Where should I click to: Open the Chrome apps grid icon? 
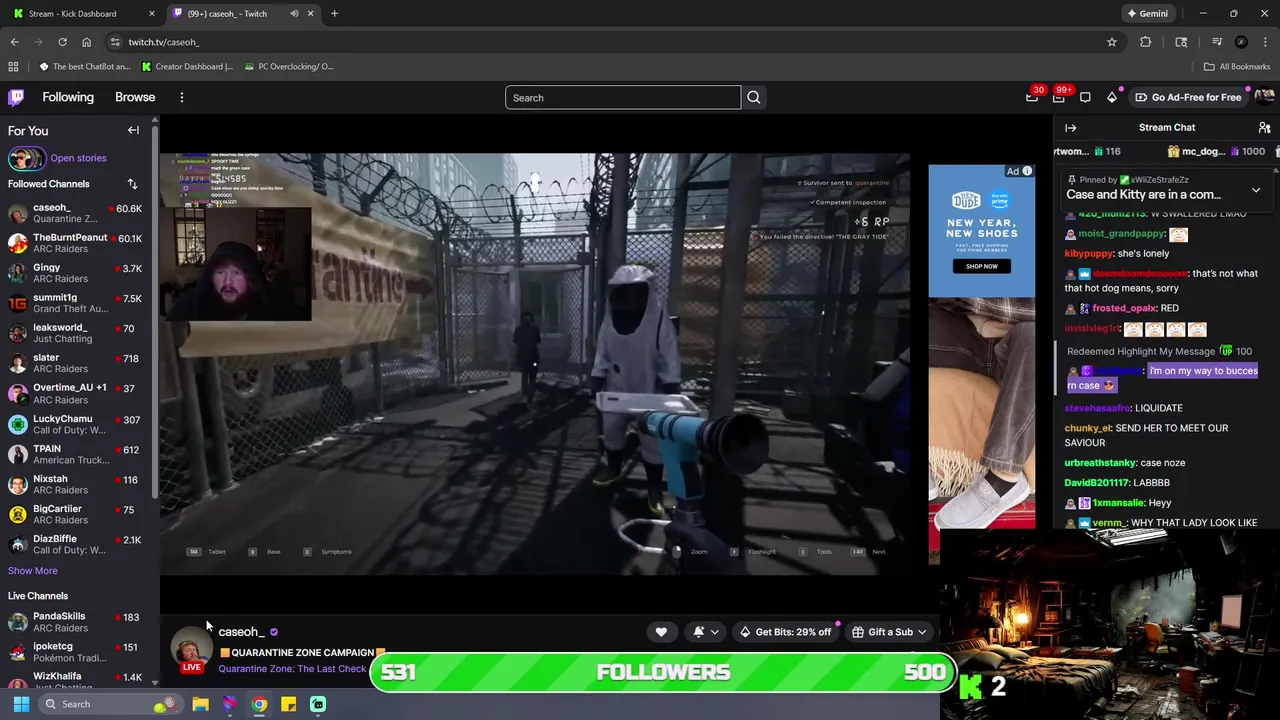[x=13, y=66]
